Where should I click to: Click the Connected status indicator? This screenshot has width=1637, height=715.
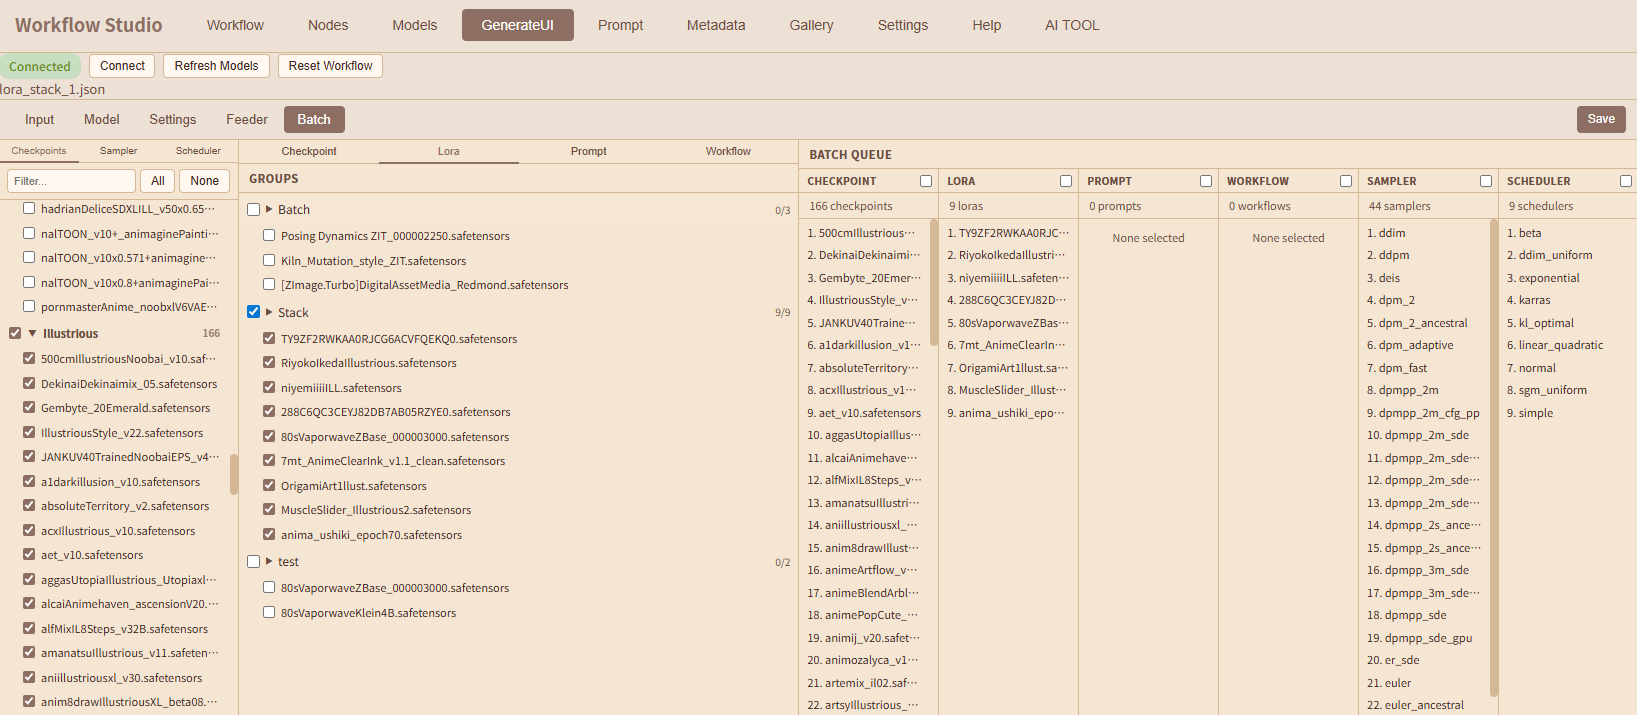point(40,66)
